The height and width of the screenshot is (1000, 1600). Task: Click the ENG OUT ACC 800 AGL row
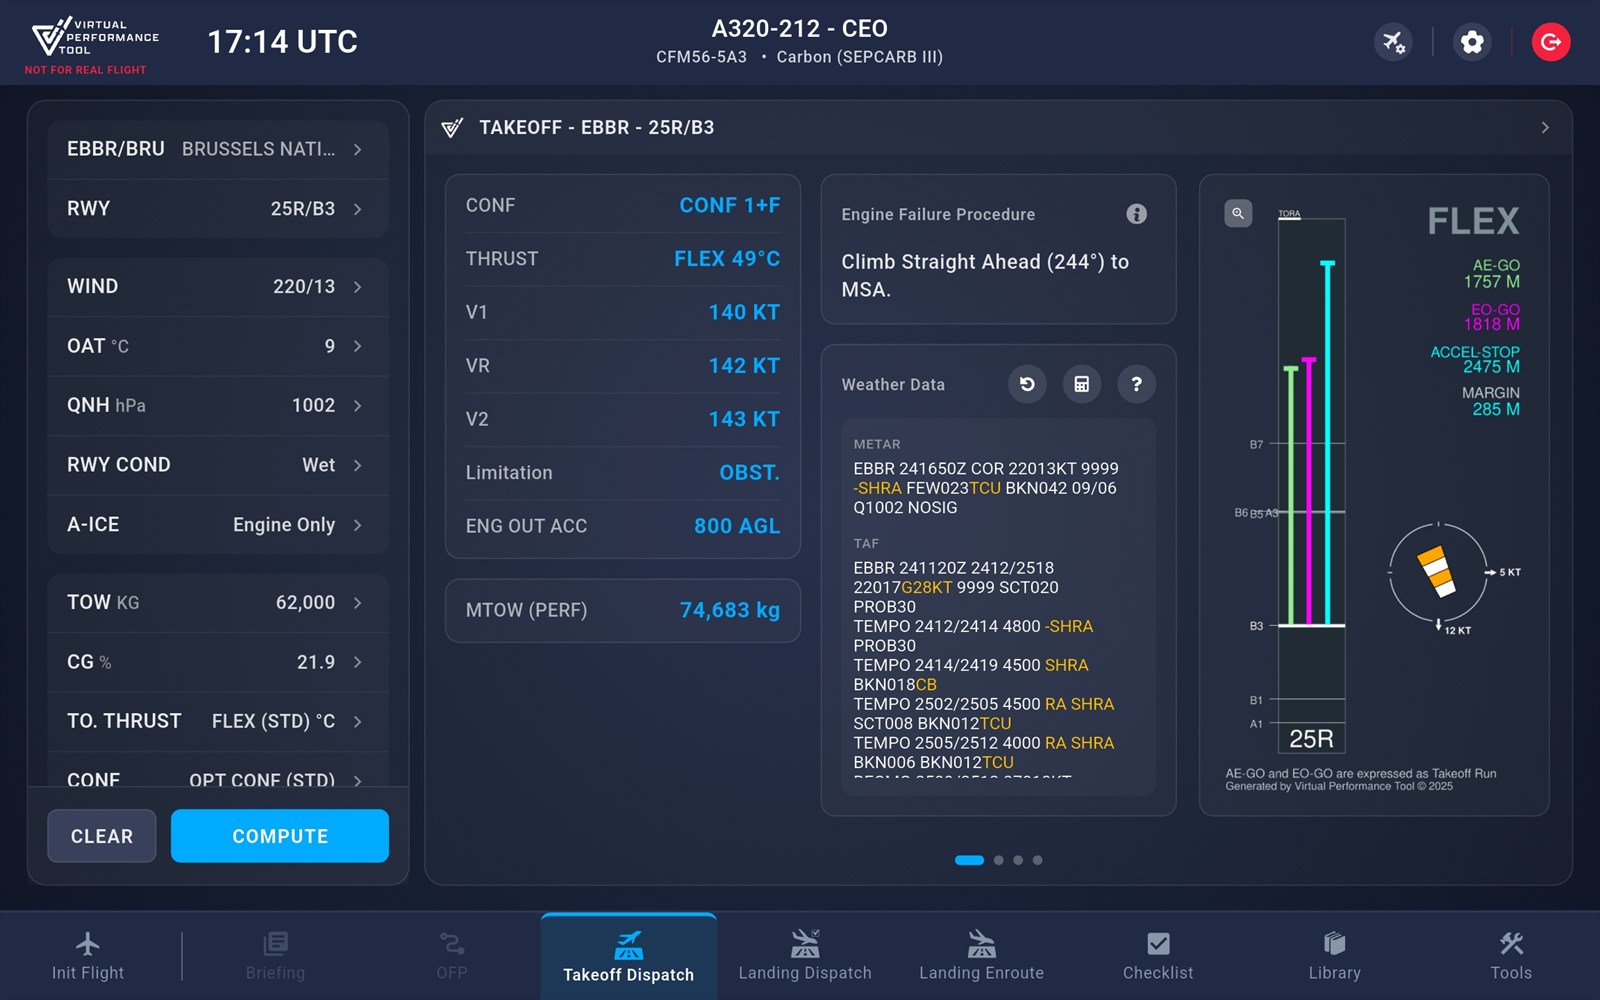[622, 526]
